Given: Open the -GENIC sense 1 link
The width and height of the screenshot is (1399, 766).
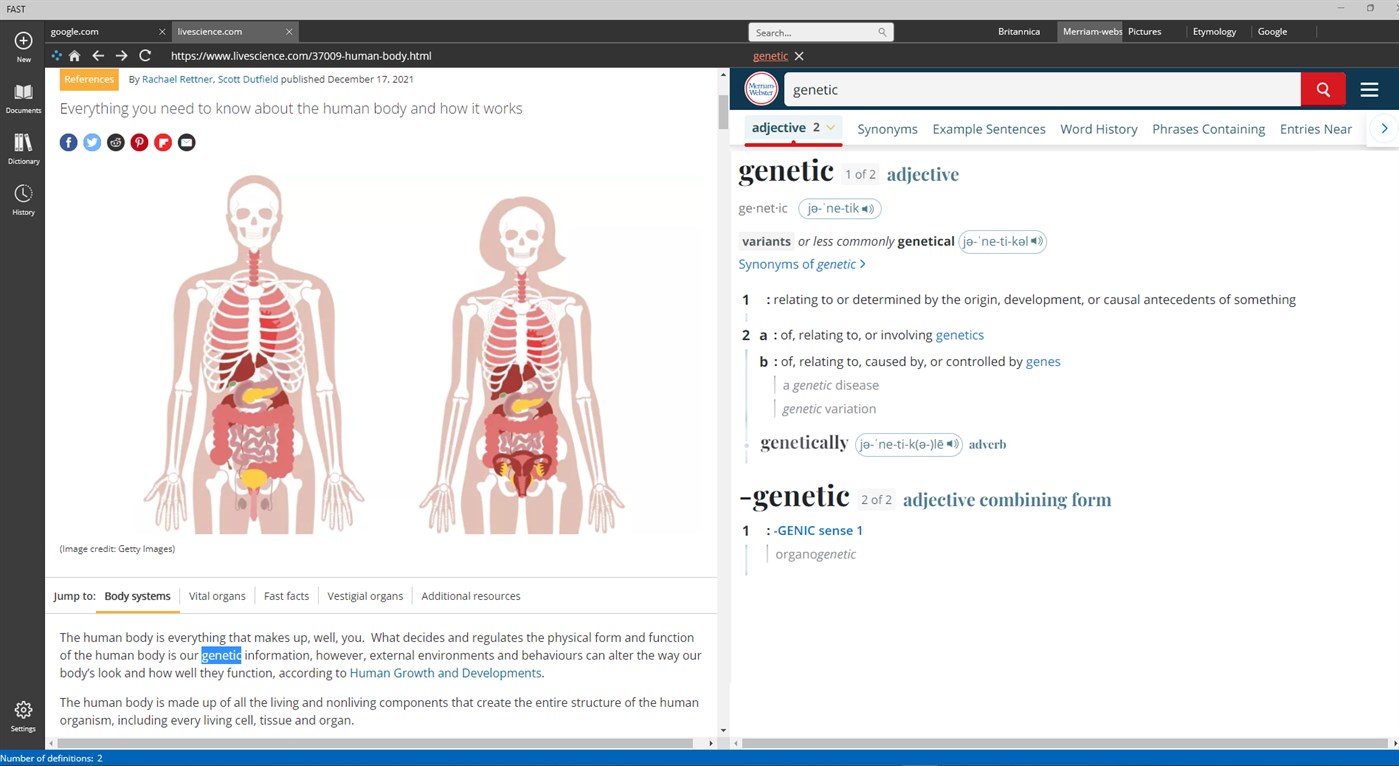Looking at the screenshot, I should click(x=818, y=531).
